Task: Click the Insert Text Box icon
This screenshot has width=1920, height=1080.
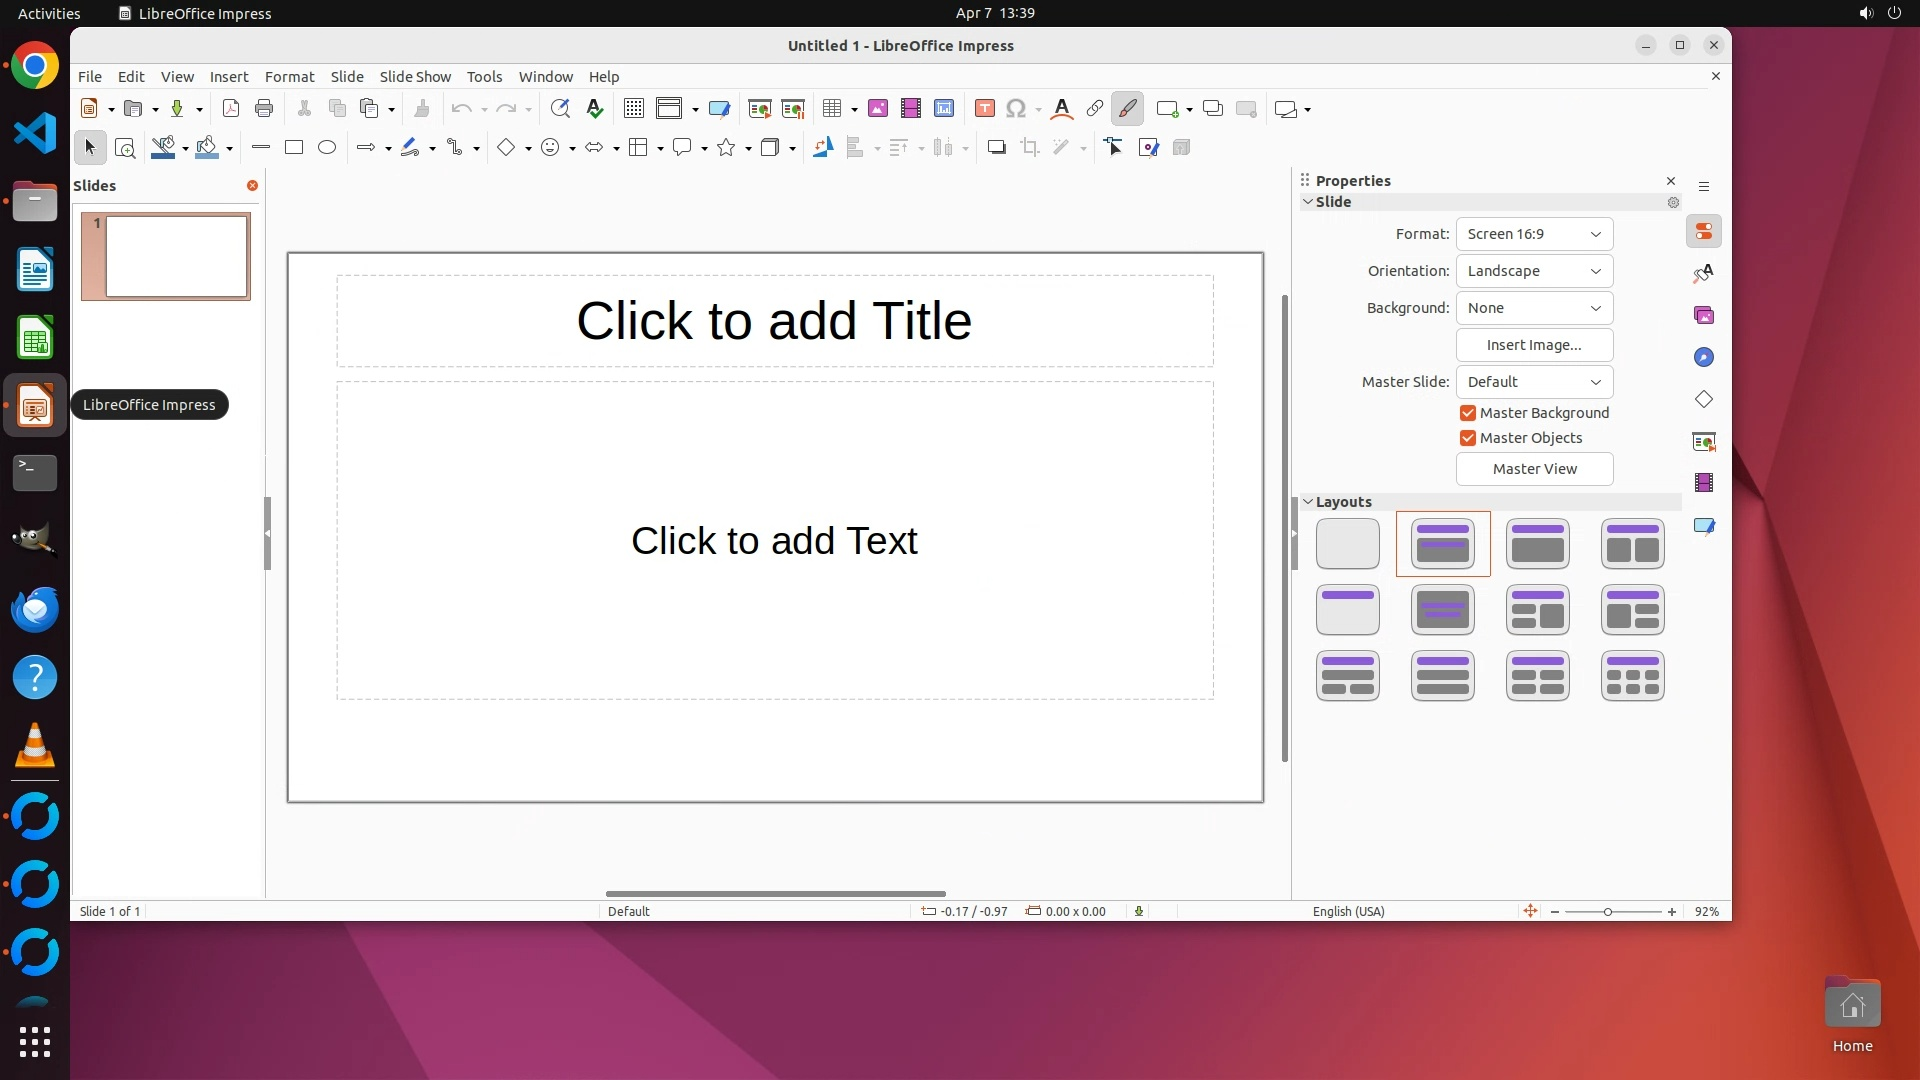Action: (x=984, y=109)
